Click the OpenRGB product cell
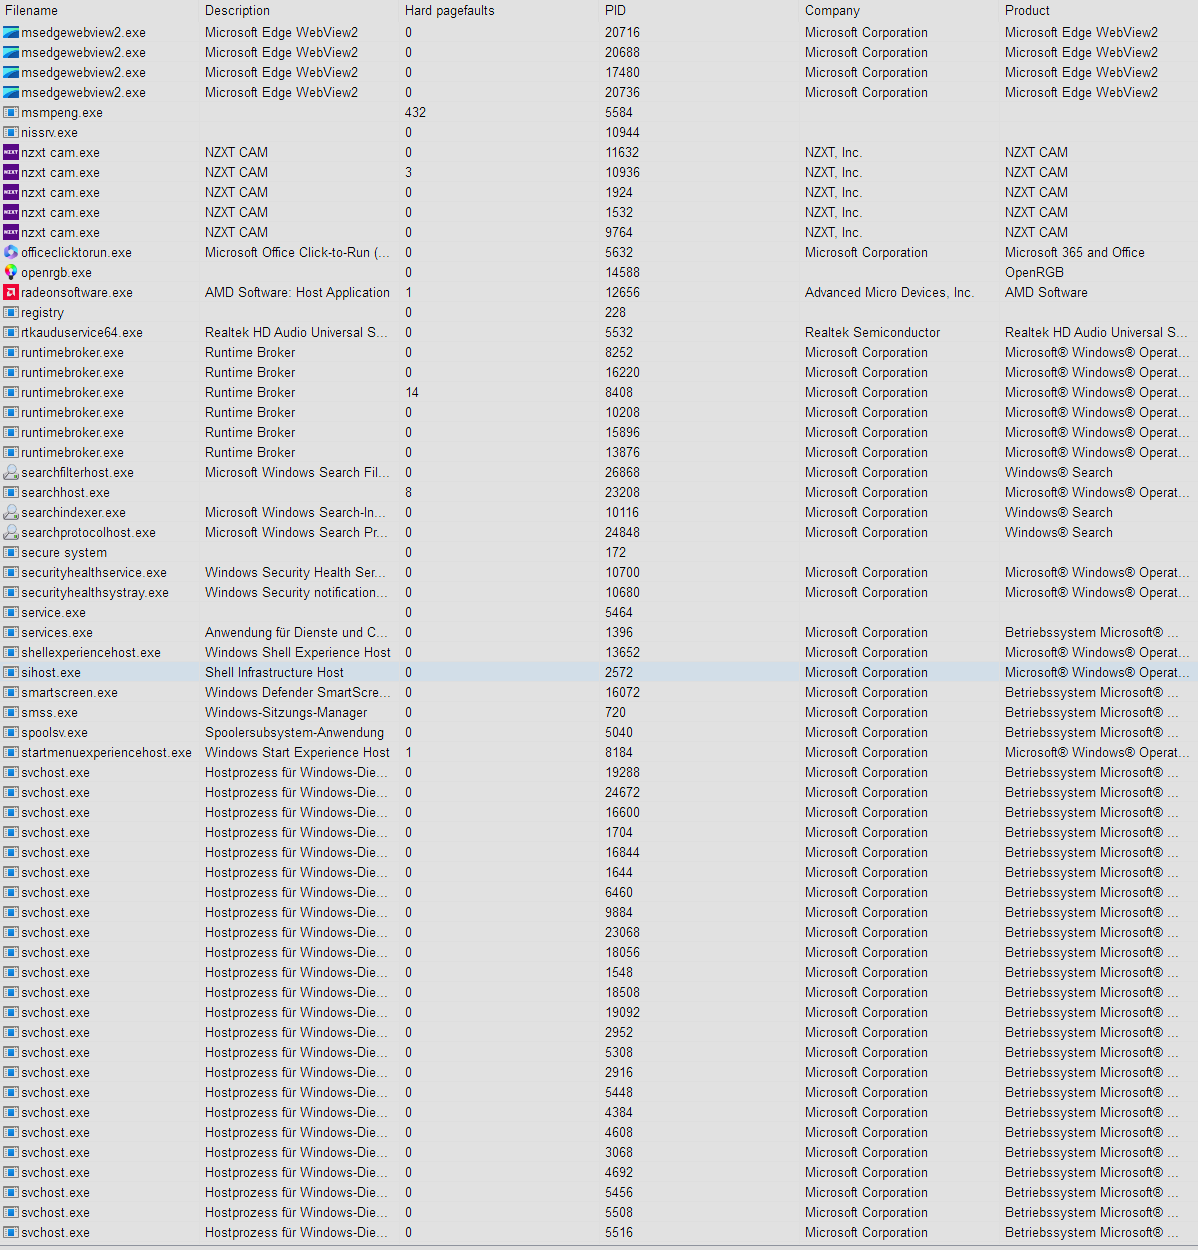The height and width of the screenshot is (1250, 1198). tap(1034, 272)
